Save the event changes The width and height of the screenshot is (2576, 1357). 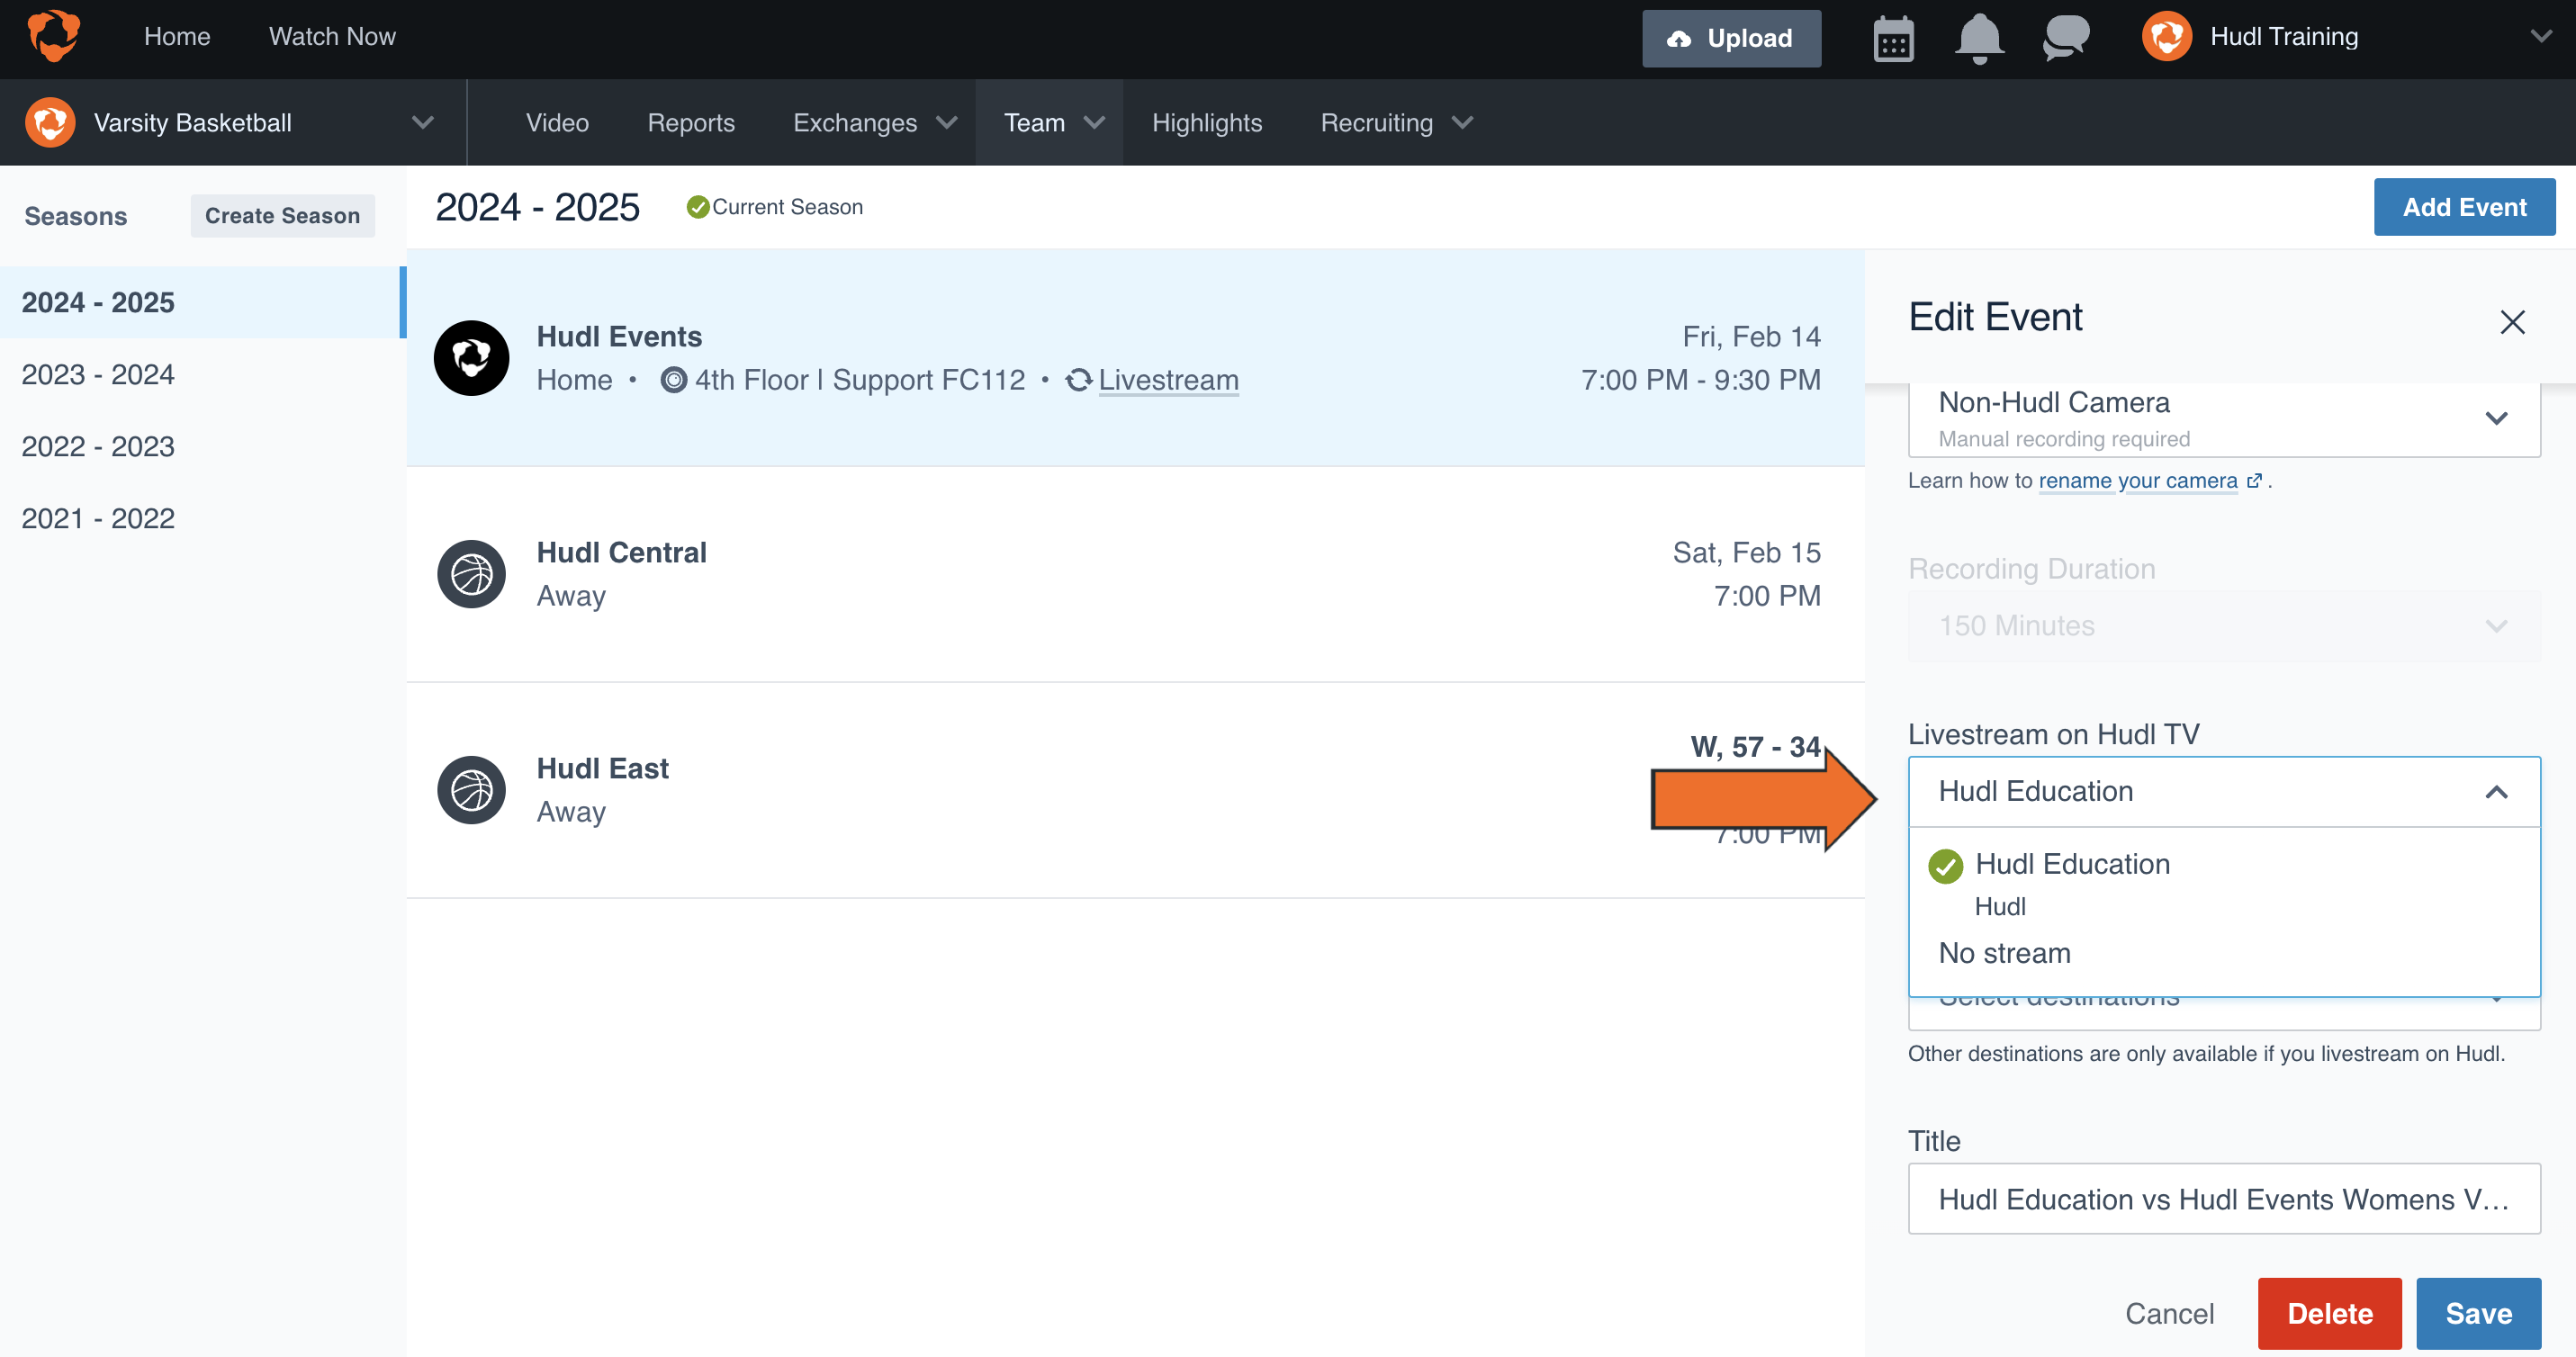2478,1313
